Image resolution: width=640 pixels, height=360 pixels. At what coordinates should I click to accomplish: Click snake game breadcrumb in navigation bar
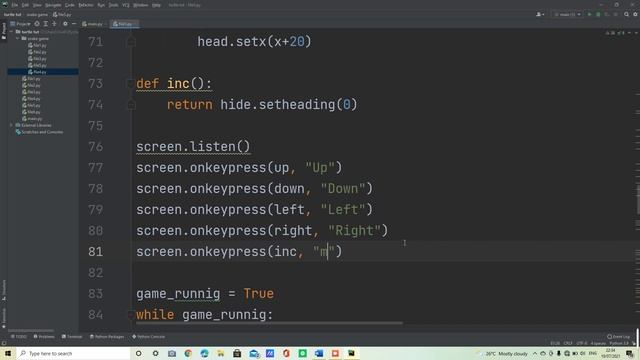[37, 14]
